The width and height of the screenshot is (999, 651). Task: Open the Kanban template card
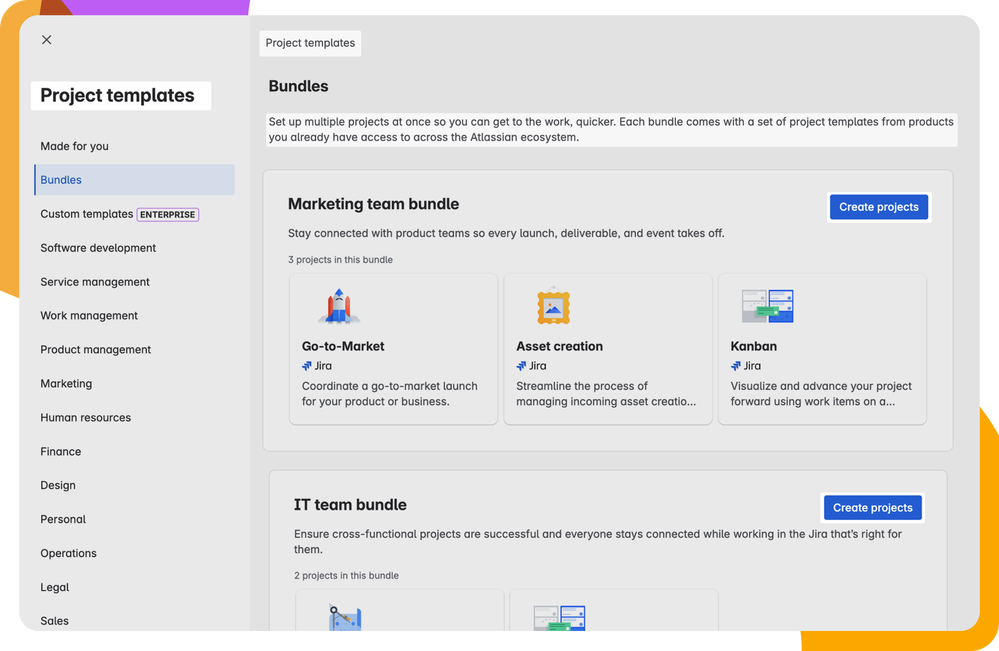click(x=822, y=349)
